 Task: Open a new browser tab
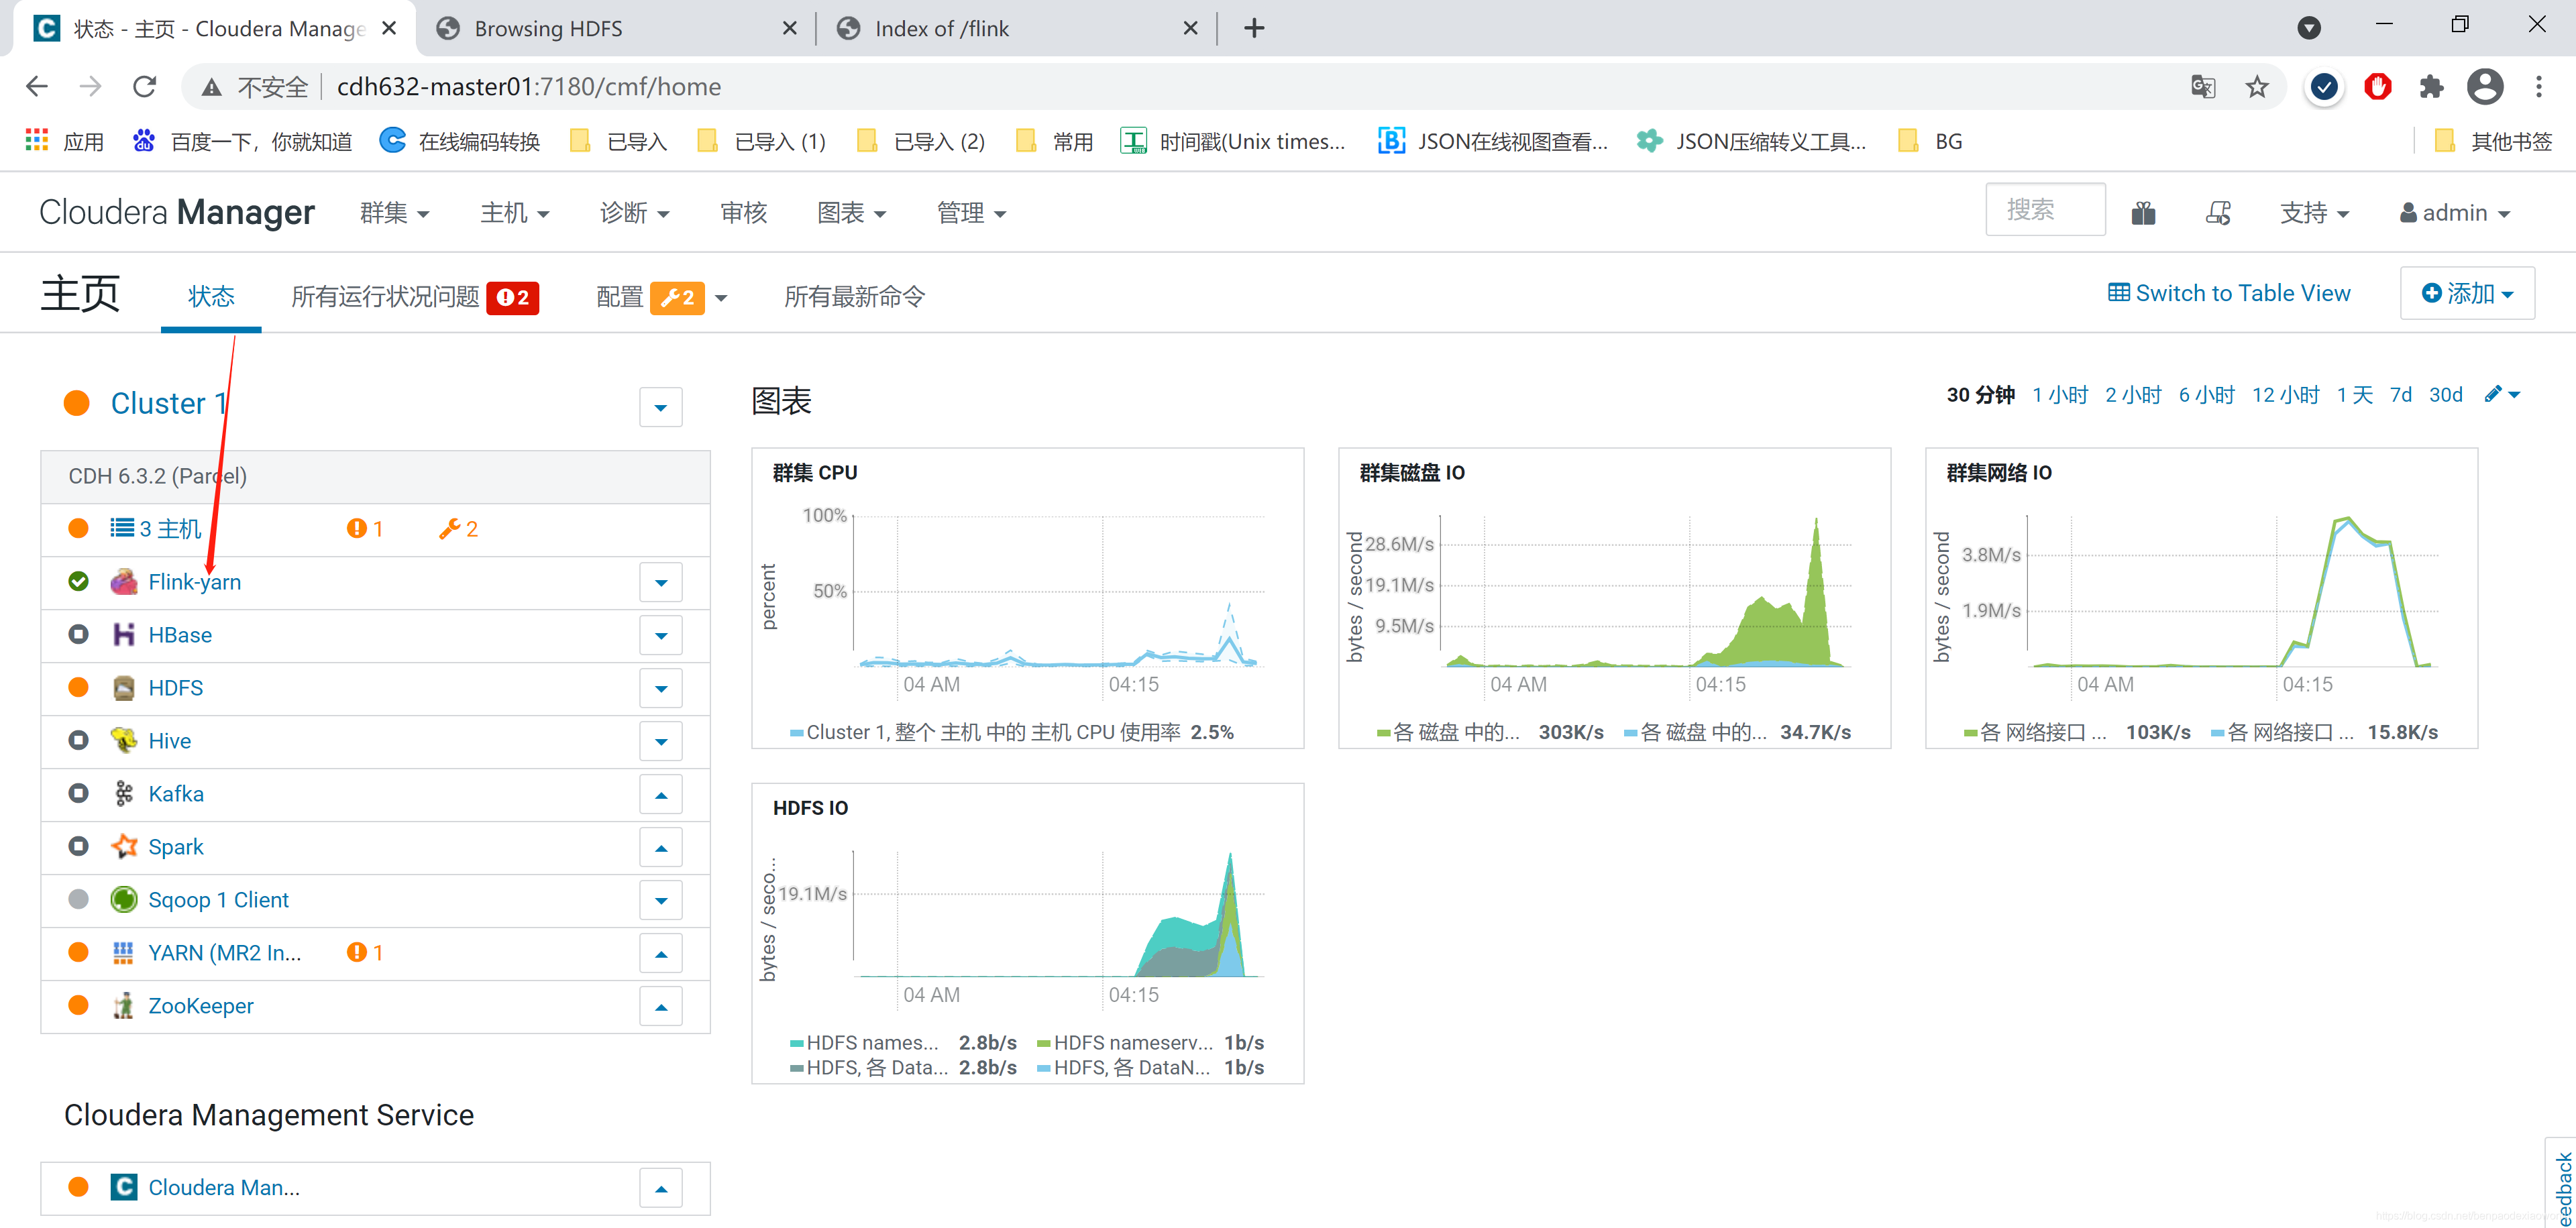[1254, 29]
